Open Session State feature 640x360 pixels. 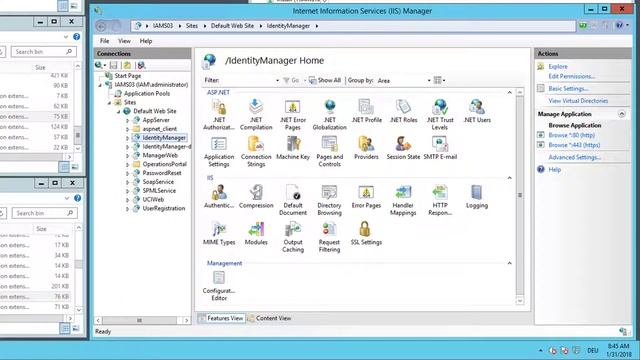pos(403,148)
